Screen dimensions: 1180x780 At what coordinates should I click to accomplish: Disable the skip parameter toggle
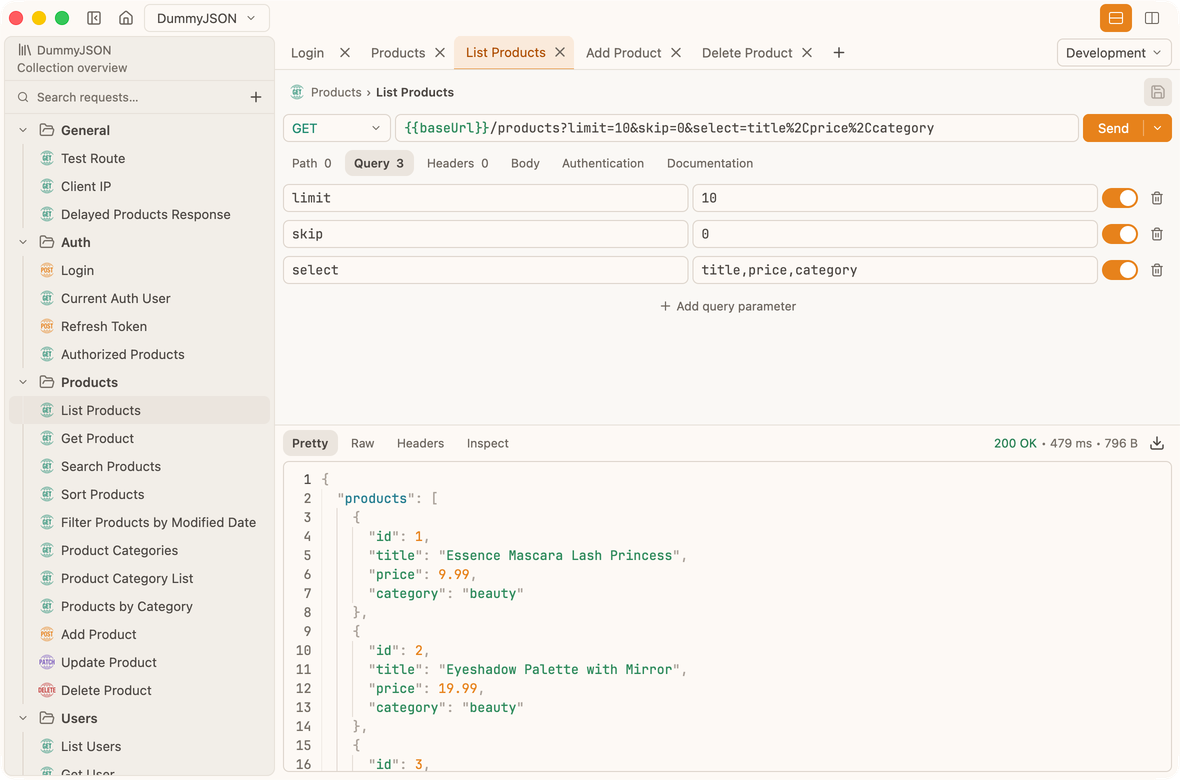click(1120, 234)
